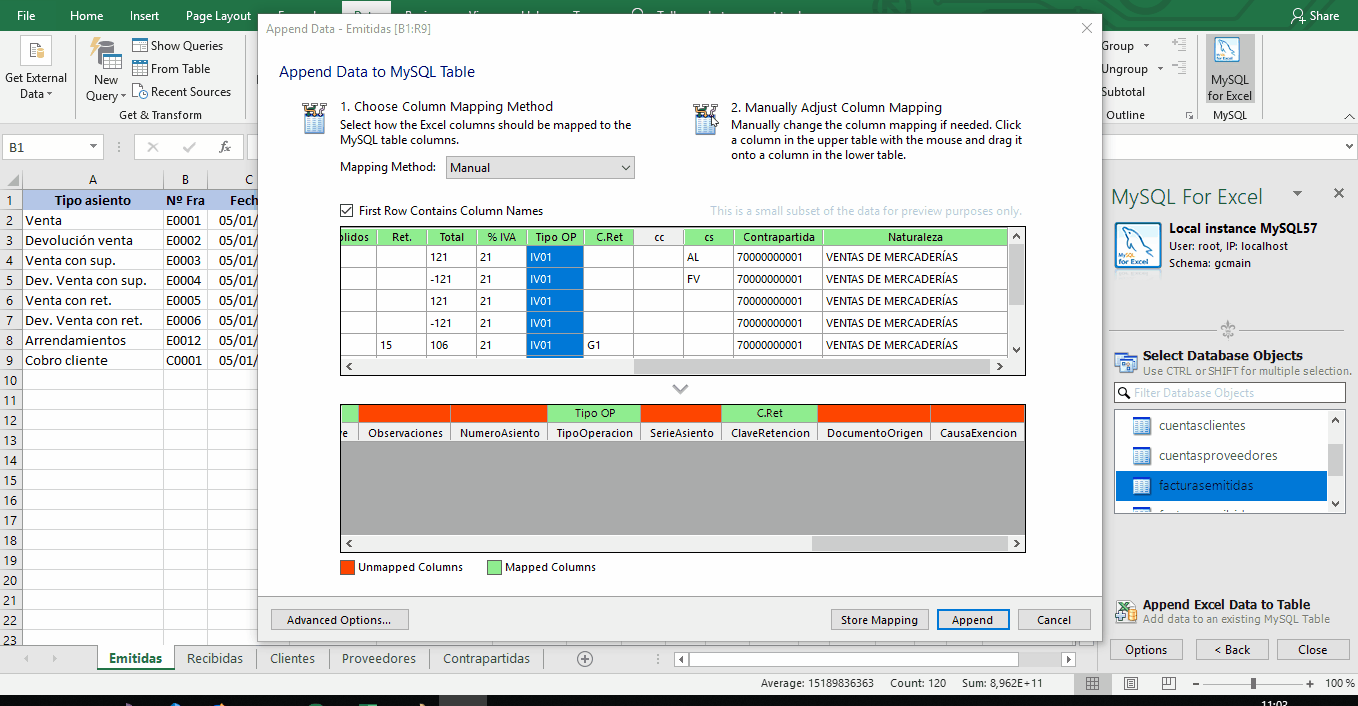Switch to the Home ribbon tab

click(87, 16)
